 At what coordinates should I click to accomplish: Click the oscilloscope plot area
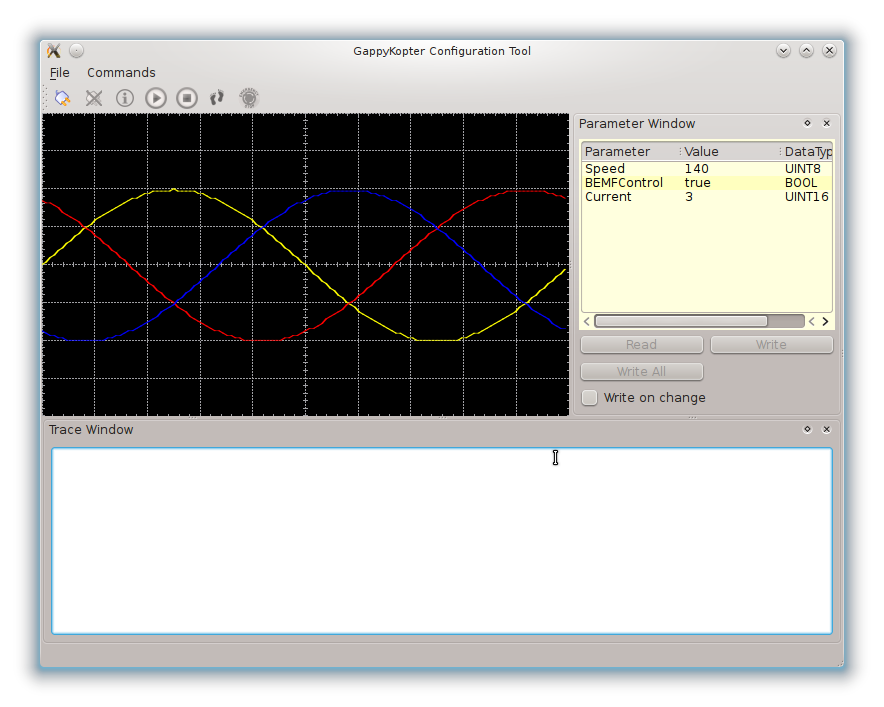pyautogui.click(x=306, y=264)
